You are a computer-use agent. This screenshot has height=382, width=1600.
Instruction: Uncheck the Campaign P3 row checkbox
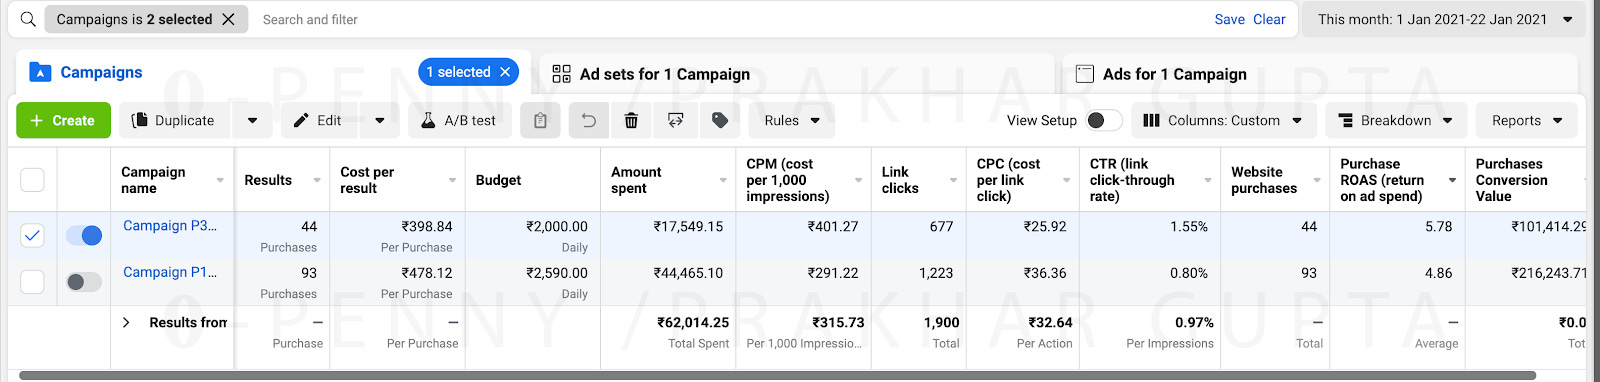pyautogui.click(x=32, y=235)
